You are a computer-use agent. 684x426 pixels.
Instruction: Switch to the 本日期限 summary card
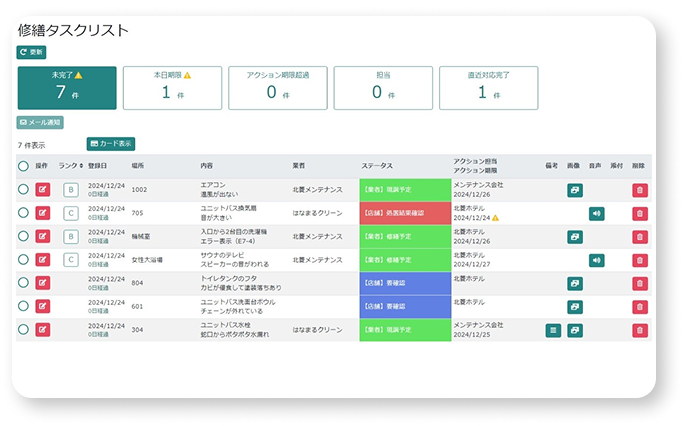[x=170, y=88]
